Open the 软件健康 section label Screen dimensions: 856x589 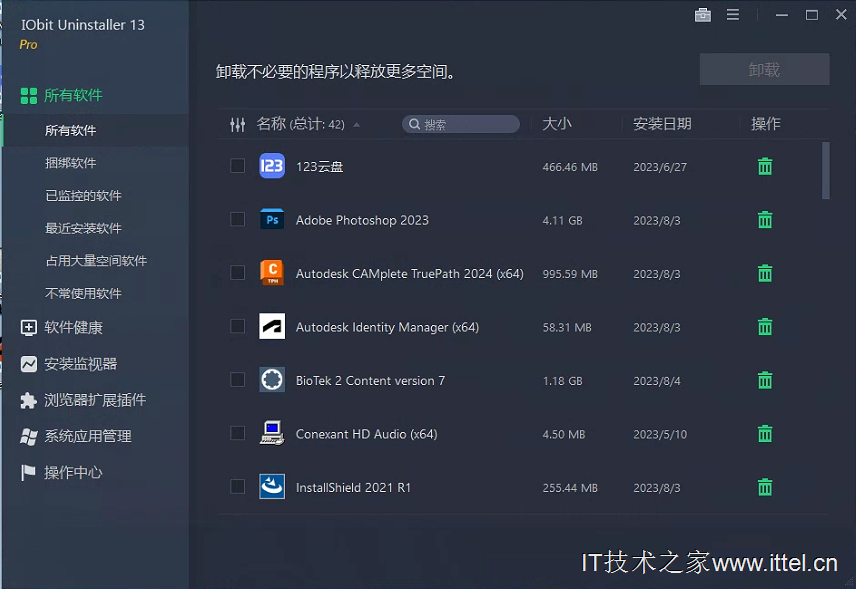click(x=73, y=328)
